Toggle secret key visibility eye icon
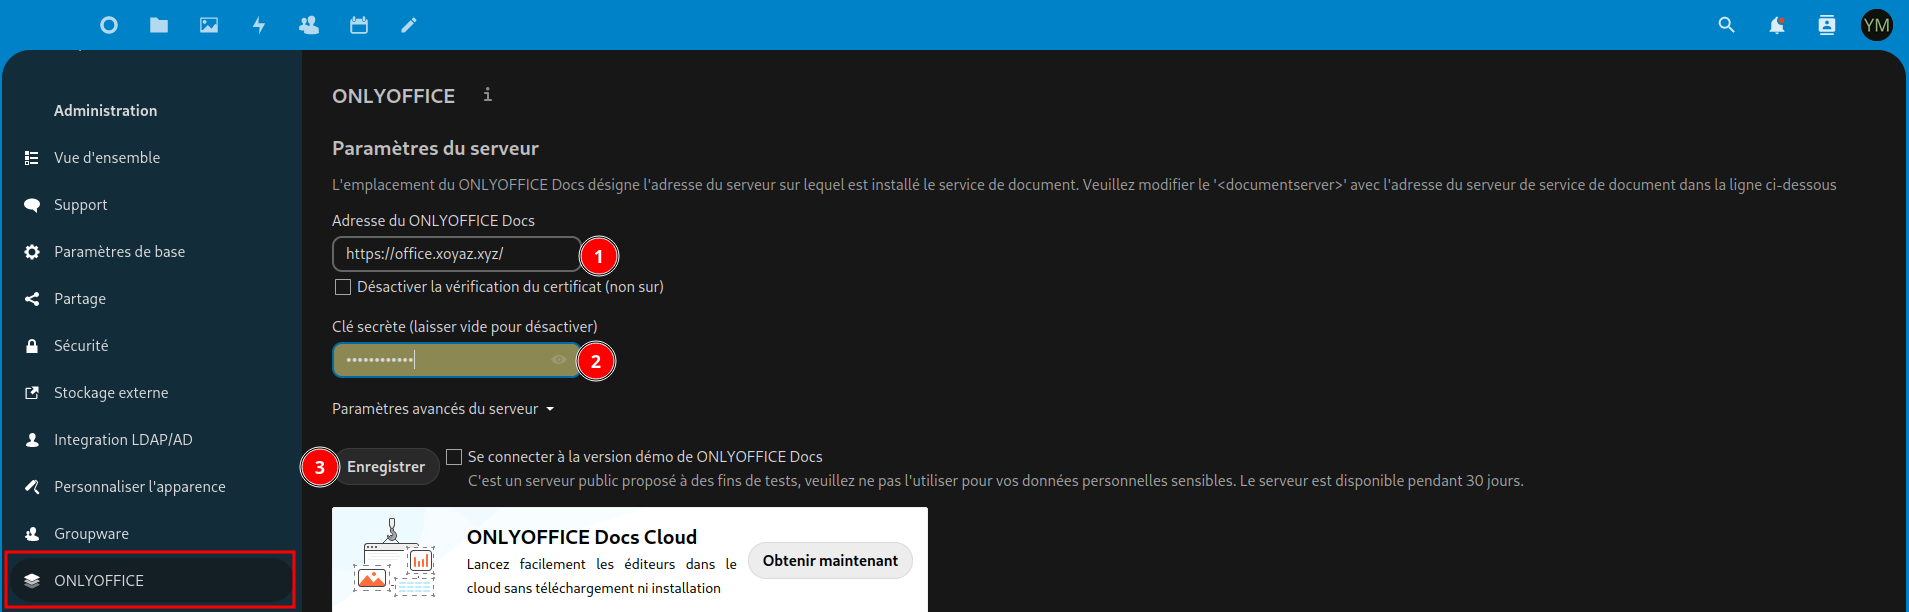1909x612 pixels. [x=559, y=360]
